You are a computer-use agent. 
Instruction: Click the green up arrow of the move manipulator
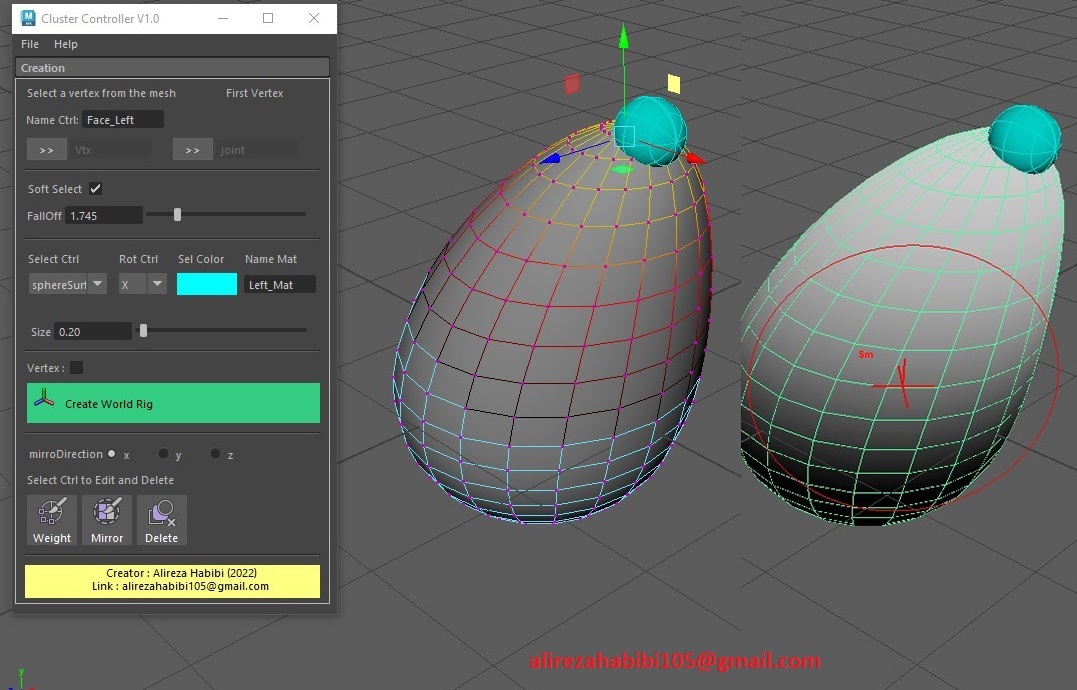pos(623,40)
